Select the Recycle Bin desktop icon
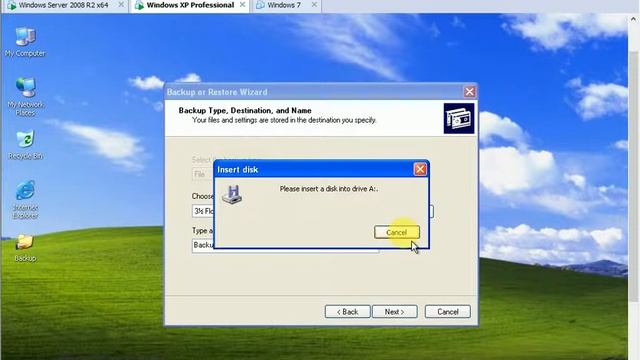 (x=25, y=144)
